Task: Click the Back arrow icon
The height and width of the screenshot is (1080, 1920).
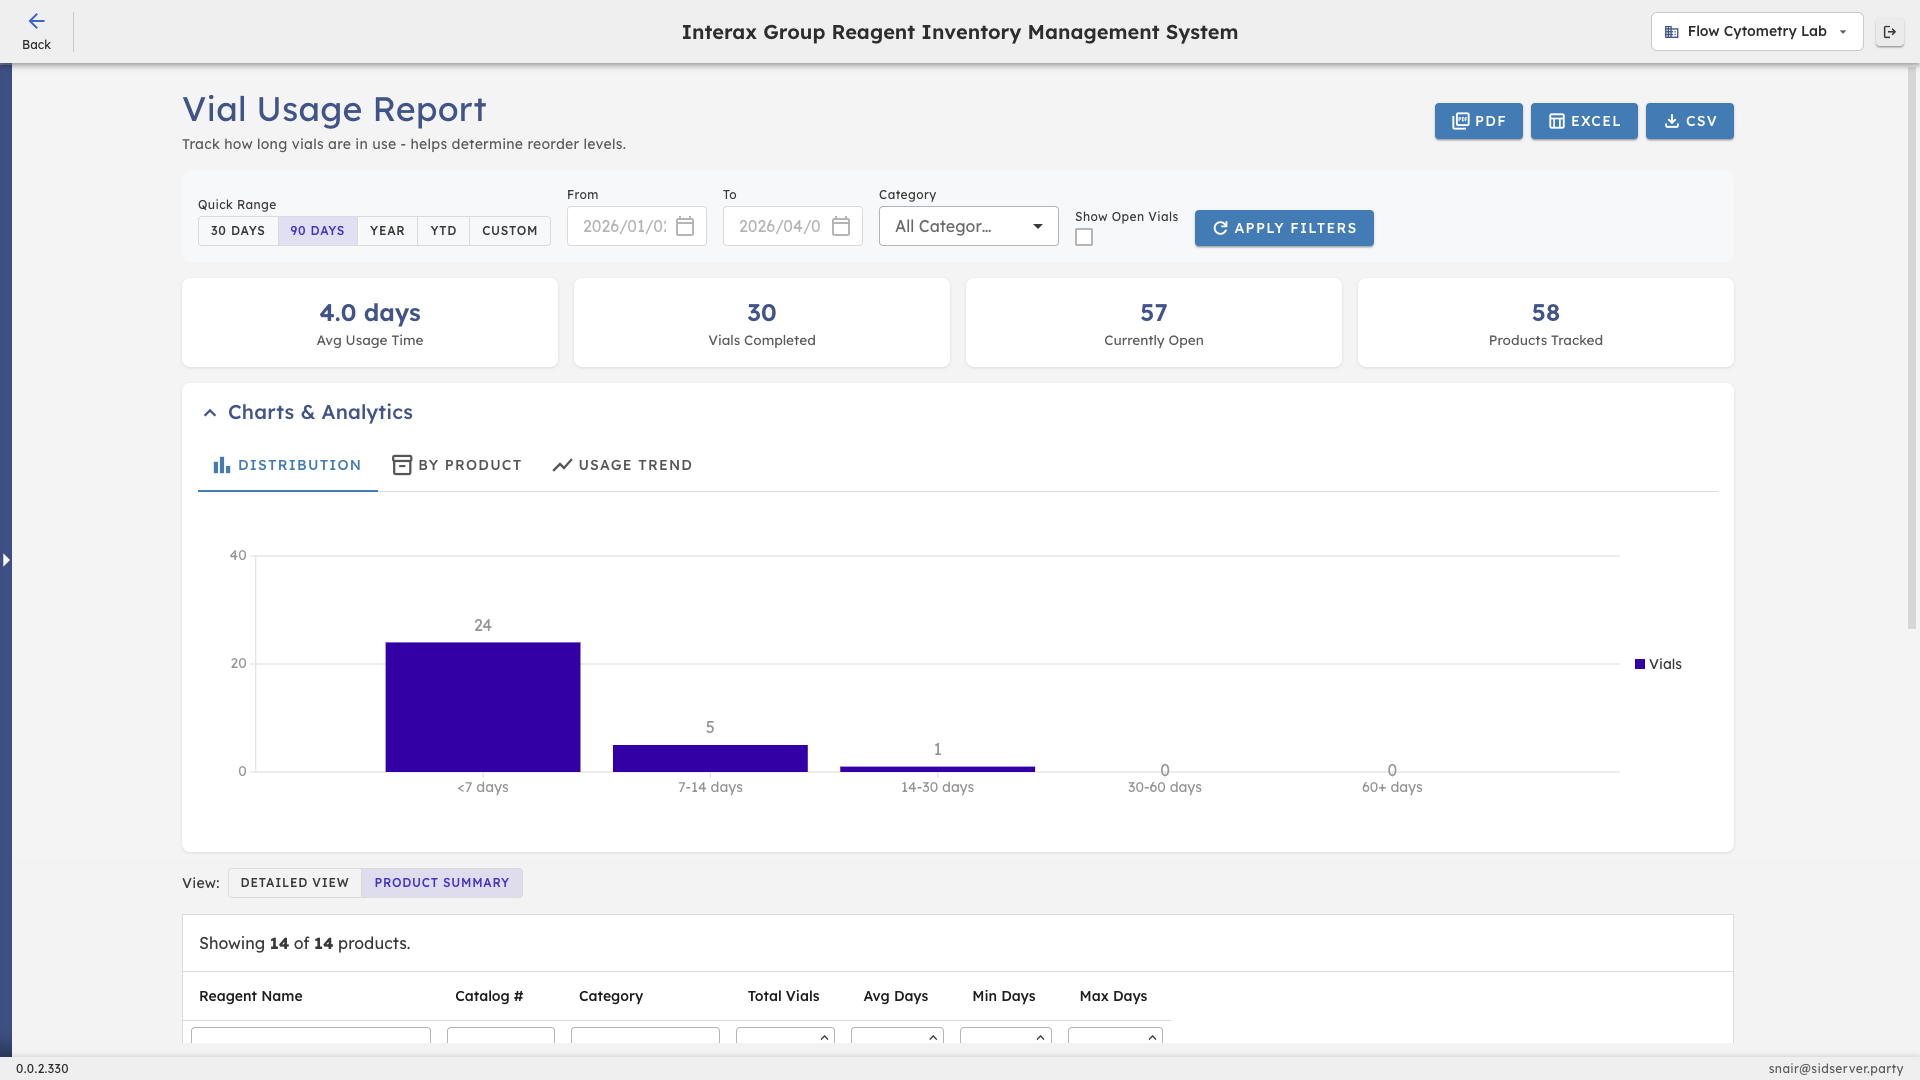Action: 37,21
